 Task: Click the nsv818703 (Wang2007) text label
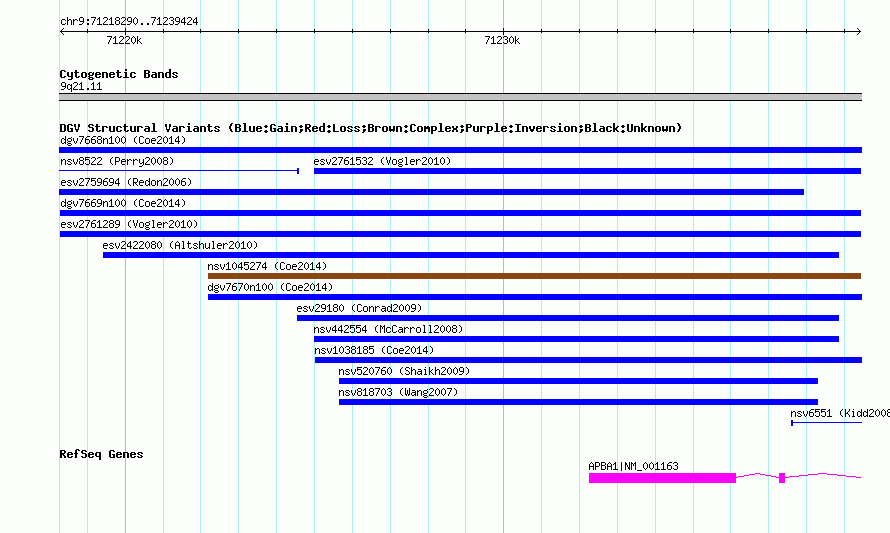click(x=398, y=392)
